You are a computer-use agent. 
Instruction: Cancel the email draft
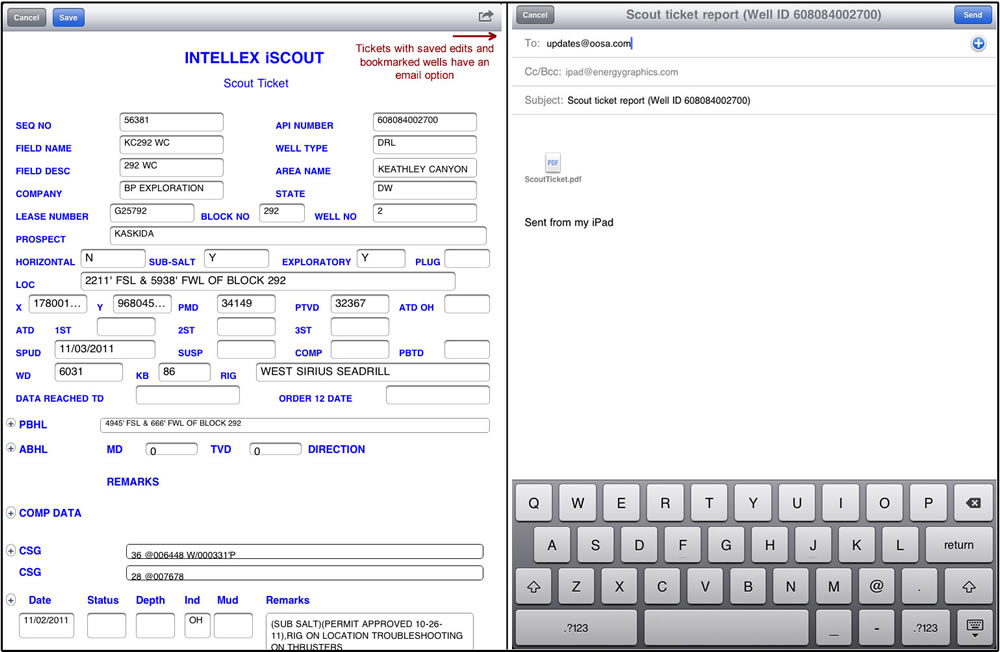[535, 15]
